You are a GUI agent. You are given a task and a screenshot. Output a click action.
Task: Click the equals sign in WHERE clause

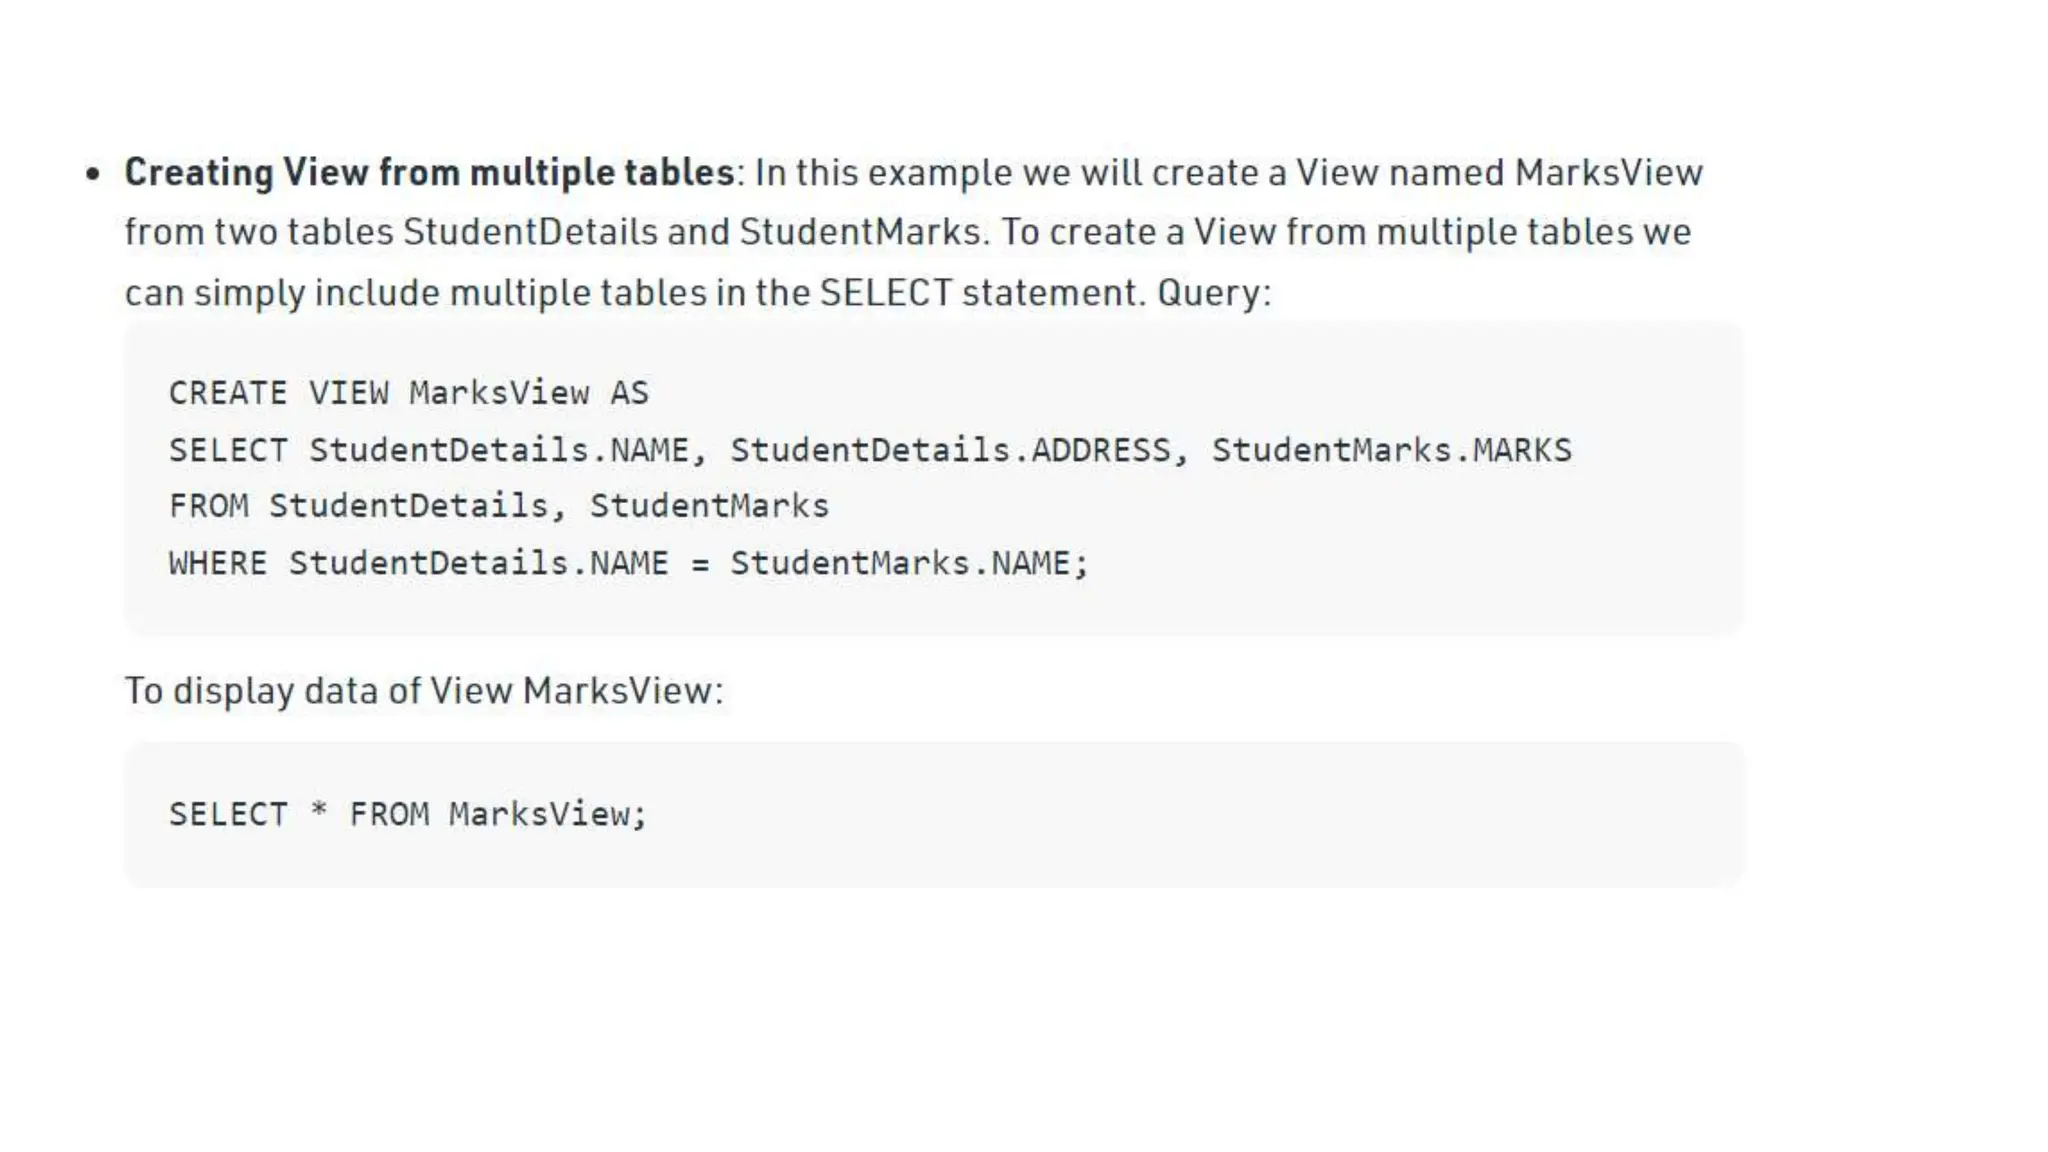[x=700, y=565]
